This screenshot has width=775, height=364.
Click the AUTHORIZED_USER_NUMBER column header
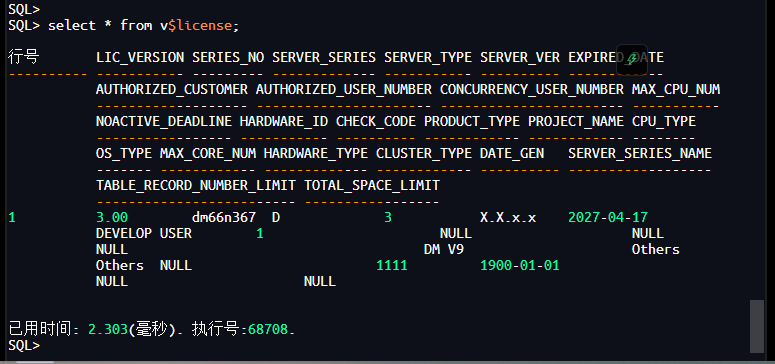(x=344, y=90)
